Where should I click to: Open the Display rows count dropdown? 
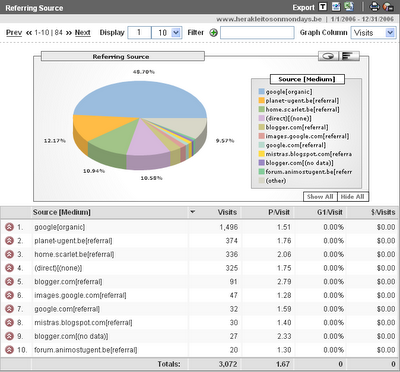pyautogui.click(x=167, y=33)
